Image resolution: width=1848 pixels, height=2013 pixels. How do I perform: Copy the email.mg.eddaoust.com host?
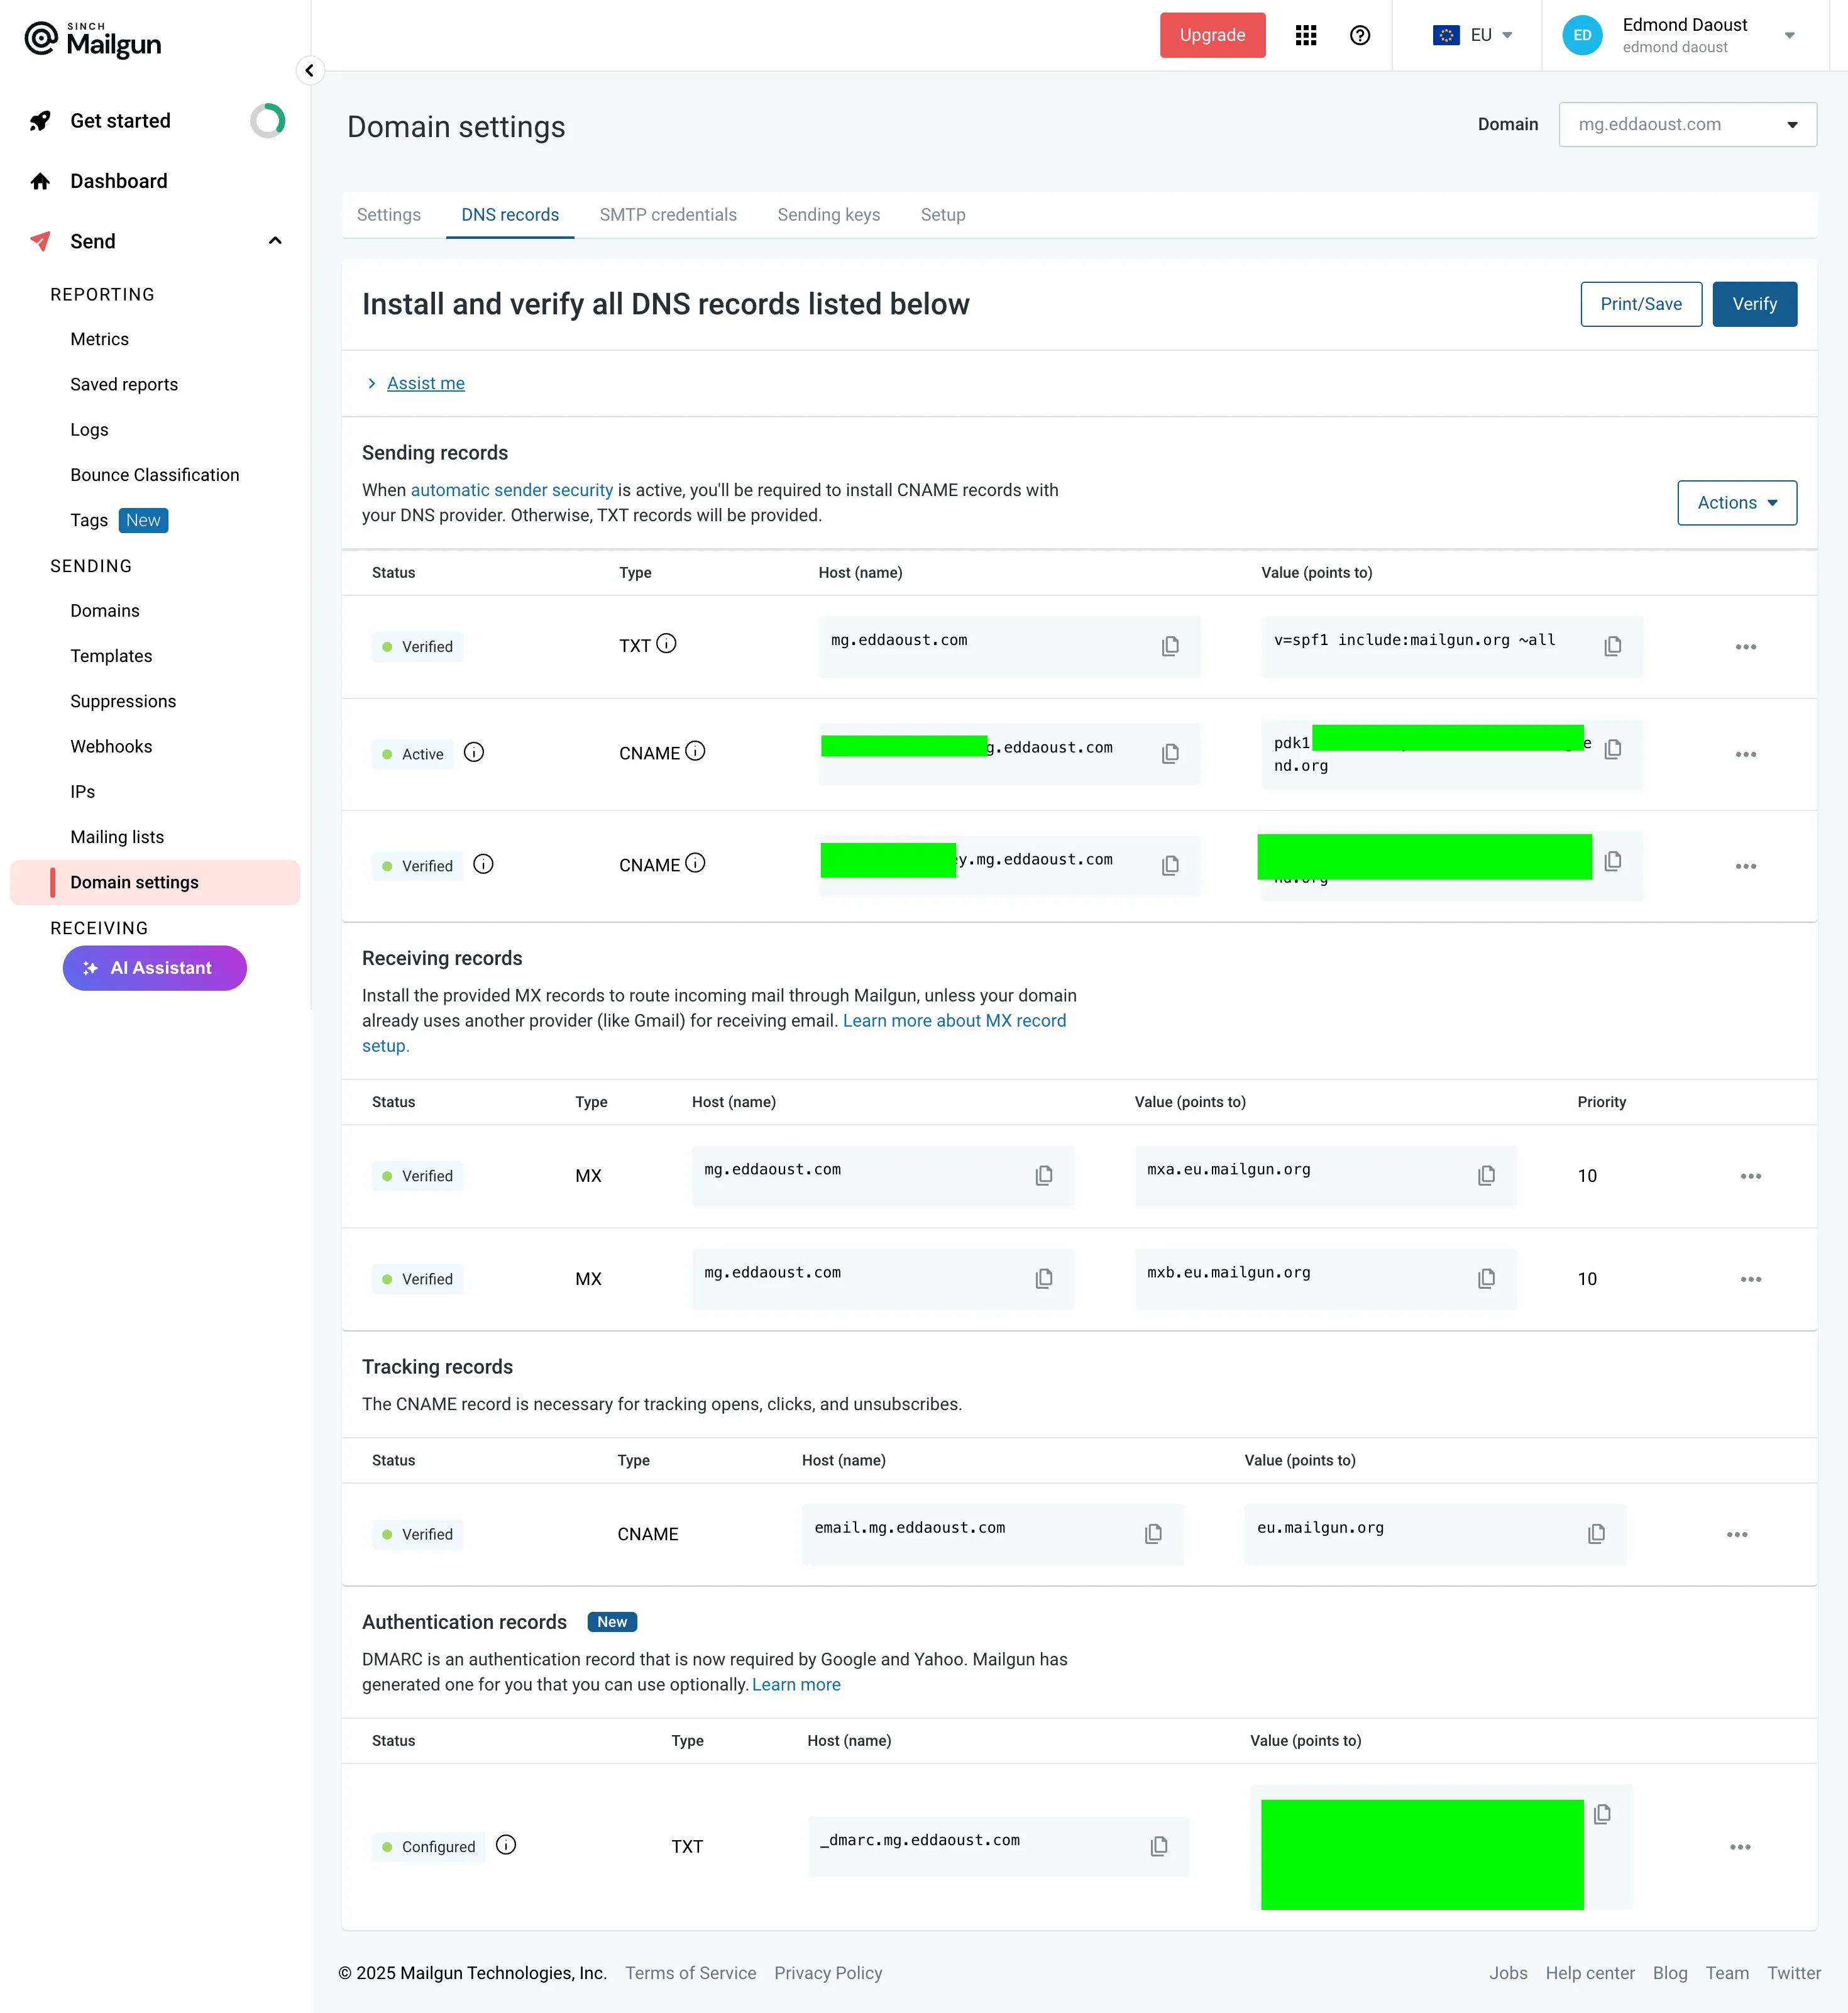(1153, 1533)
